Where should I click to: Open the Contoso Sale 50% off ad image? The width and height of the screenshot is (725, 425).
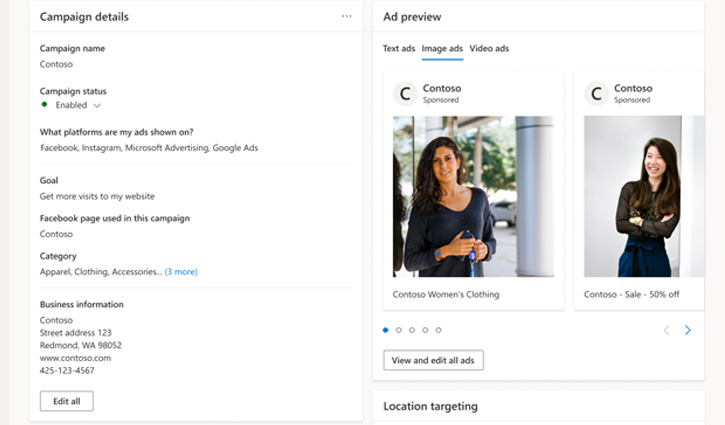(x=632, y=196)
